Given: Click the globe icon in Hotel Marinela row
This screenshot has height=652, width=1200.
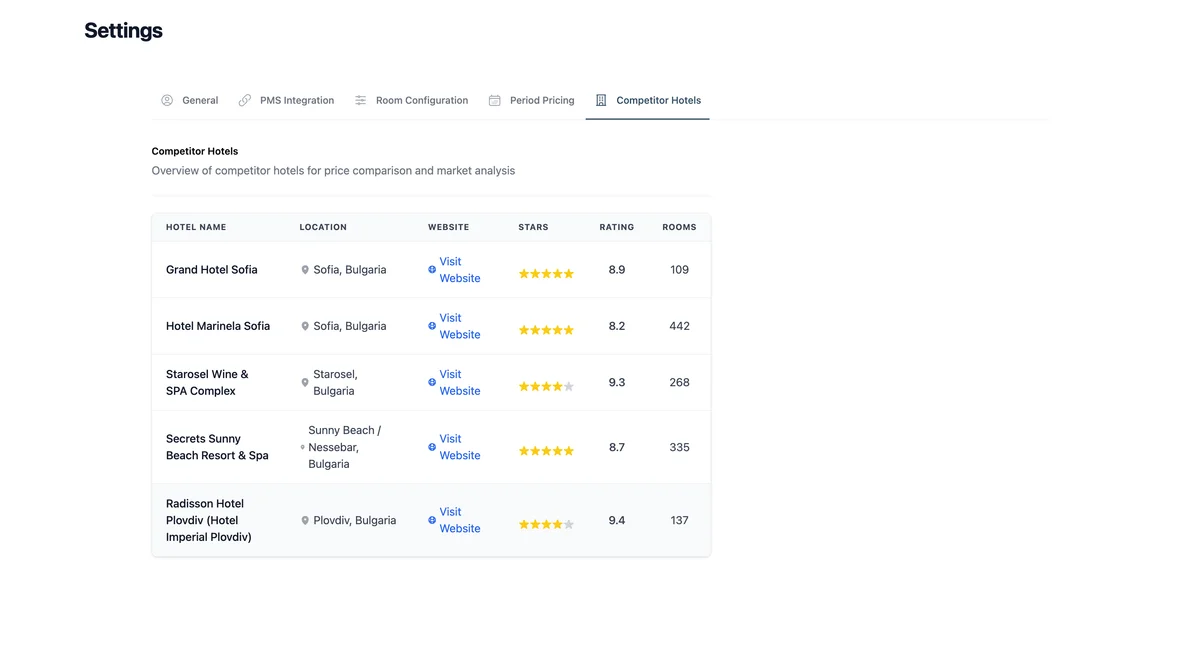Looking at the screenshot, I should 432,326.
